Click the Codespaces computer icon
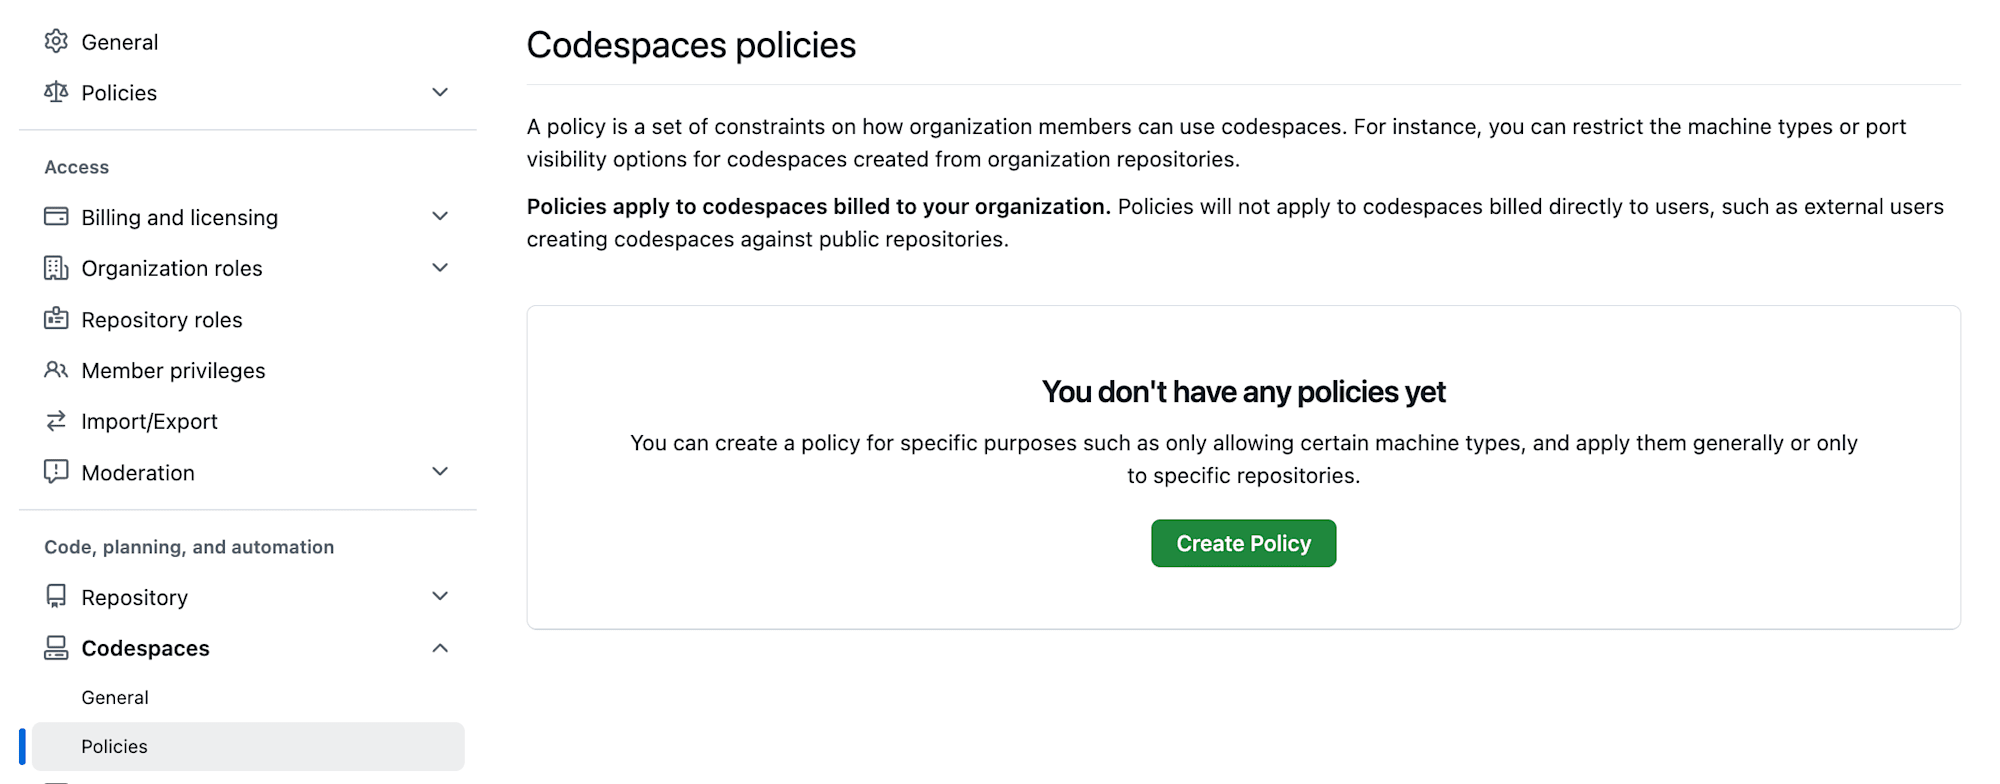The height and width of the screenshot is (784, 2000). coord(56,648)
